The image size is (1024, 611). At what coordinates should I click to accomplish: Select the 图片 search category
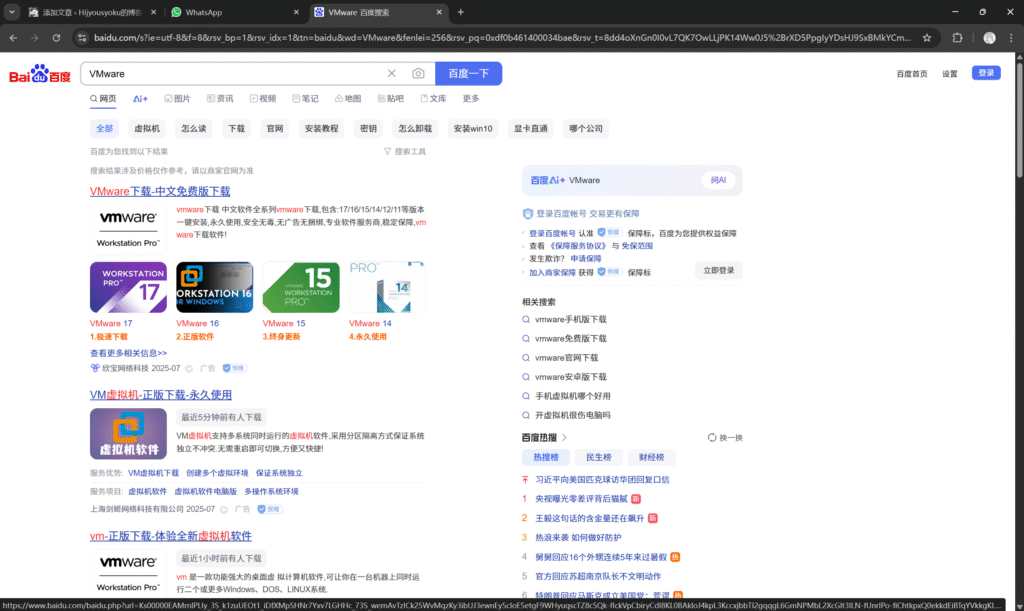[177, 99]
